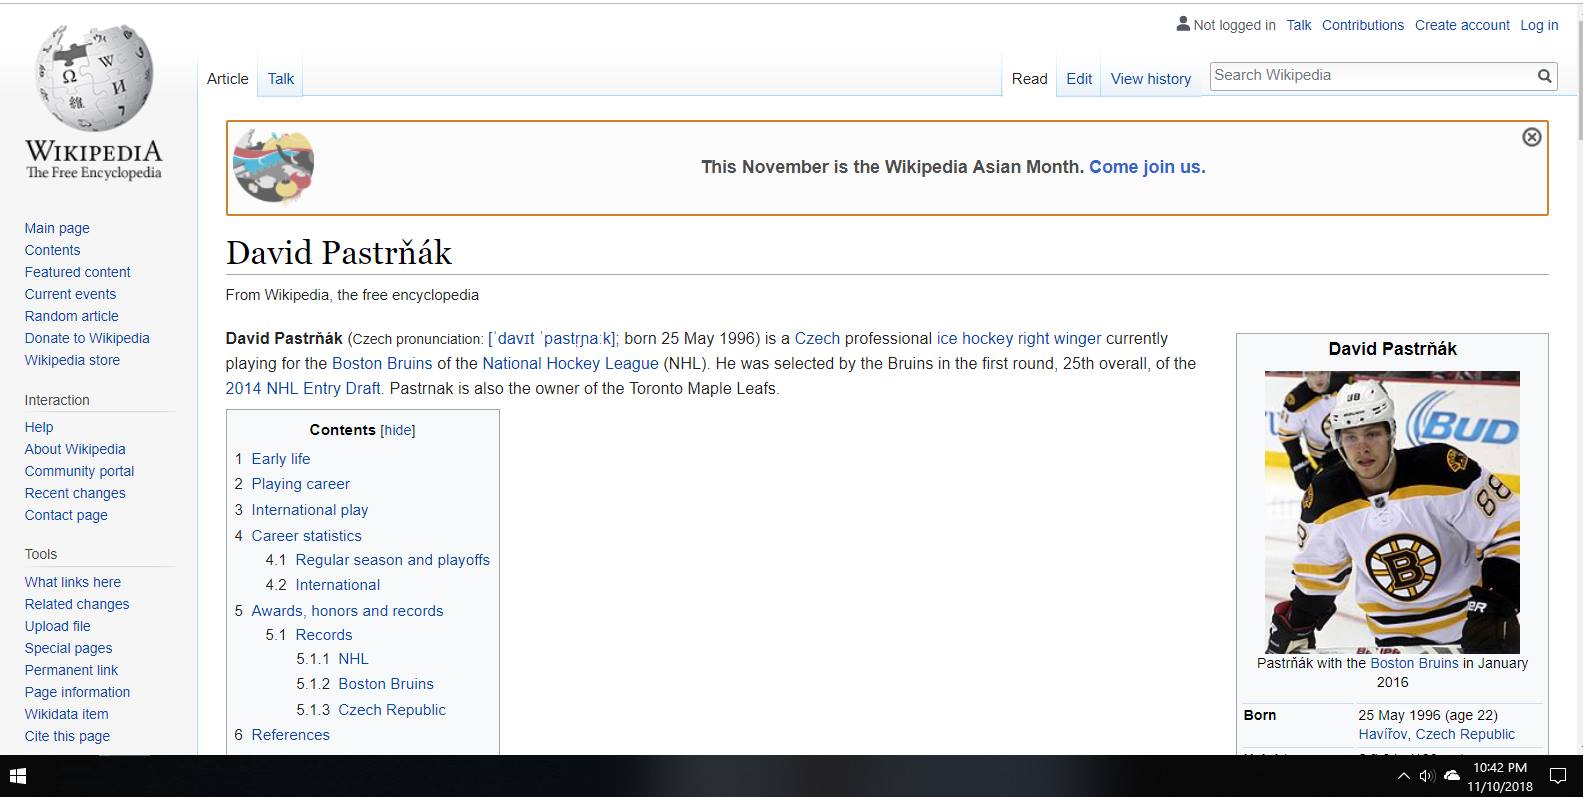Open the Contact page link

click(66, 515)
